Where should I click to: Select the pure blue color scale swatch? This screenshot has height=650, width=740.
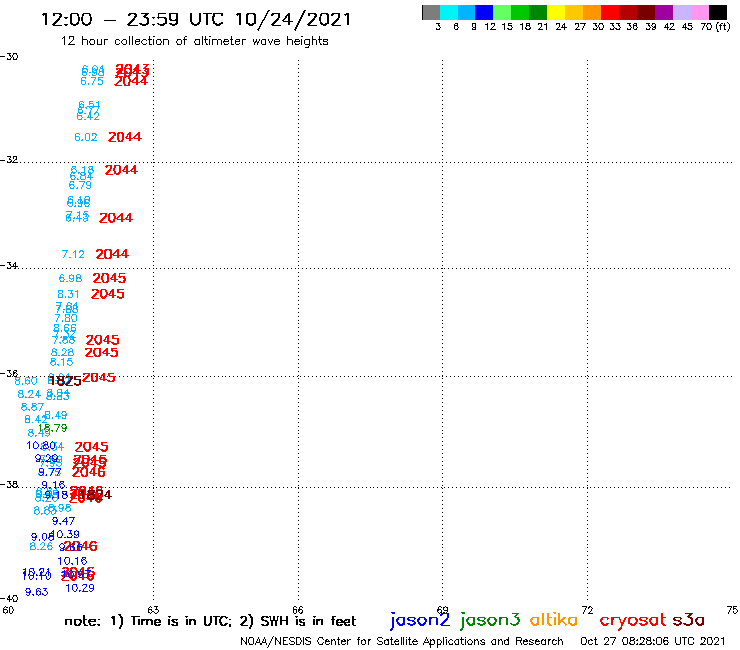click(484, 12)
